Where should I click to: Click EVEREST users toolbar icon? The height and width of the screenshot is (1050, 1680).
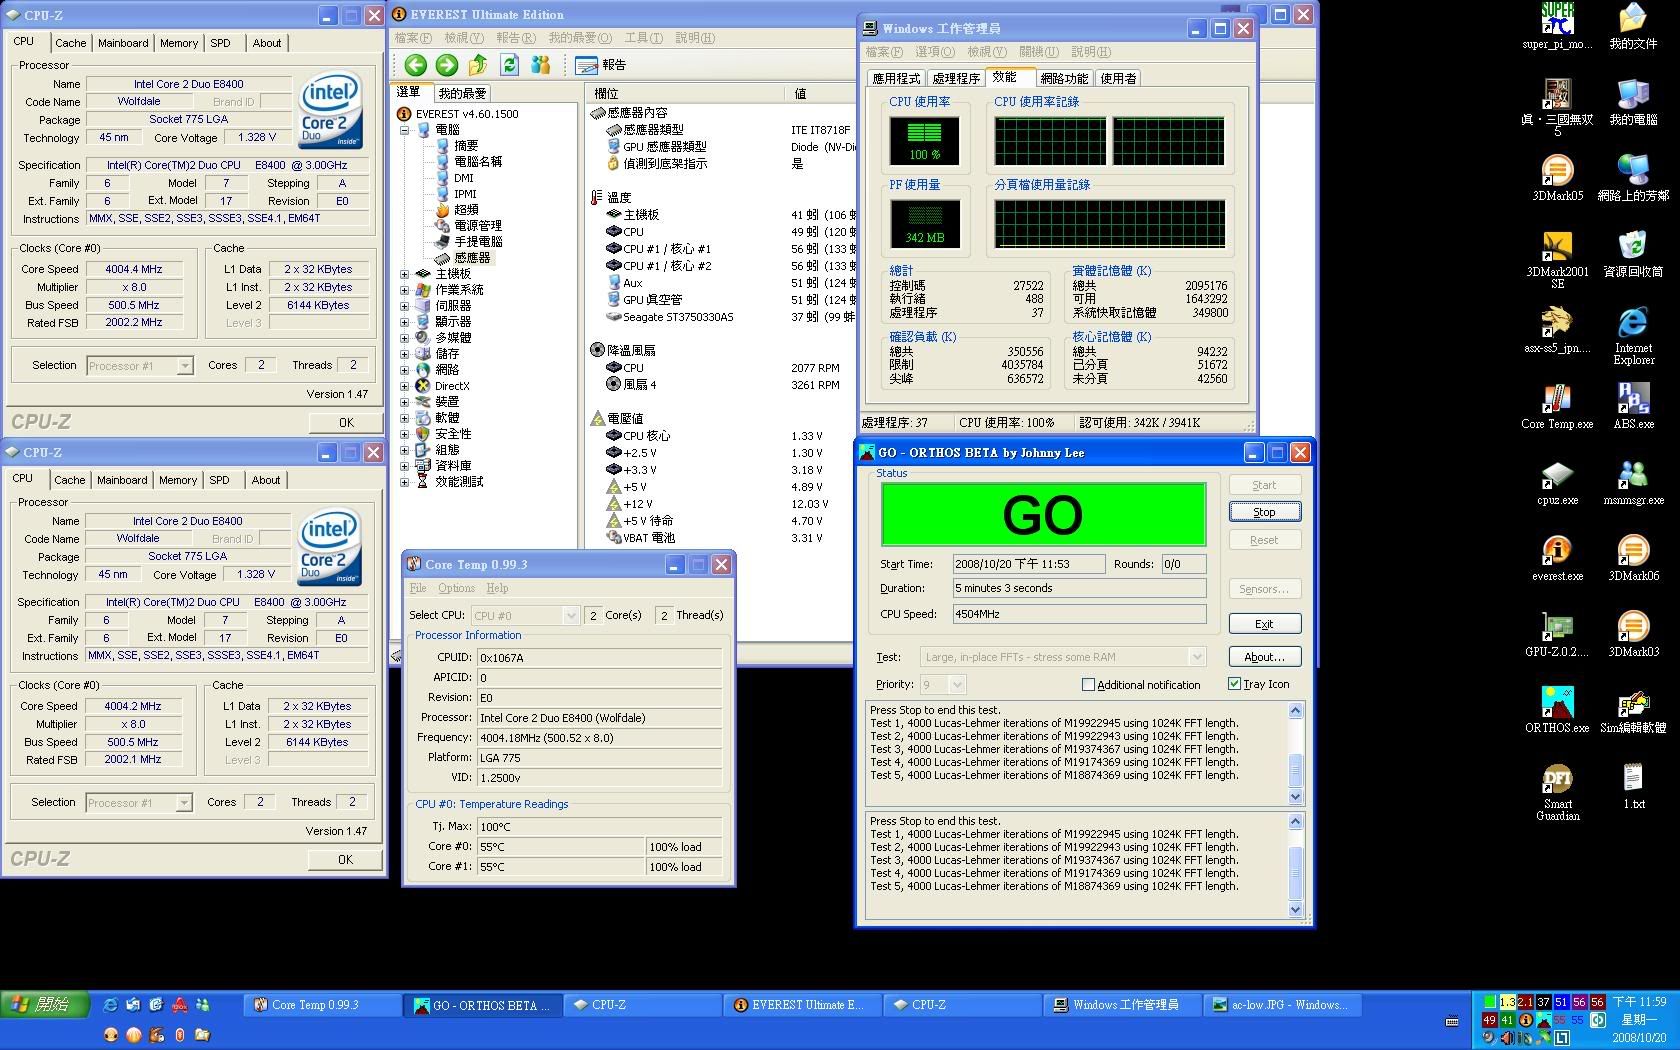(541, 65)
